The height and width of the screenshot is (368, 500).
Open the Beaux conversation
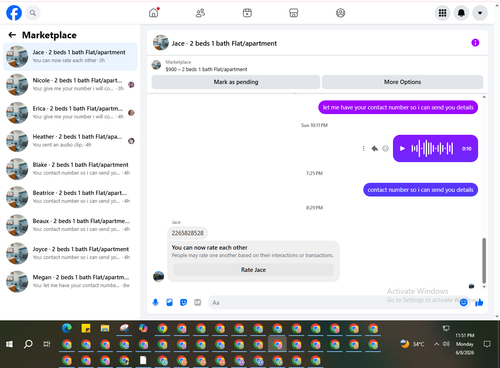point(70,225)
